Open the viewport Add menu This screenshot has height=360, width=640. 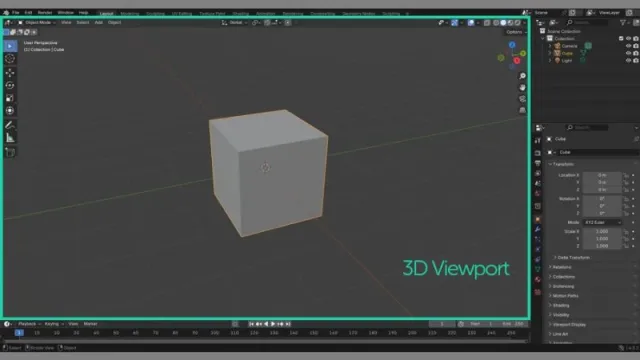pos(98,22)
